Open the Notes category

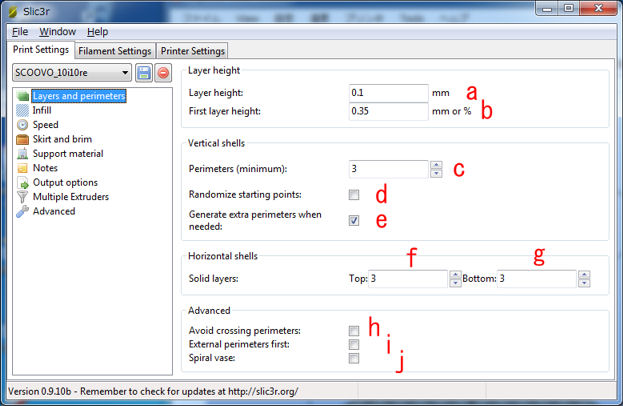tap(45, 168)
